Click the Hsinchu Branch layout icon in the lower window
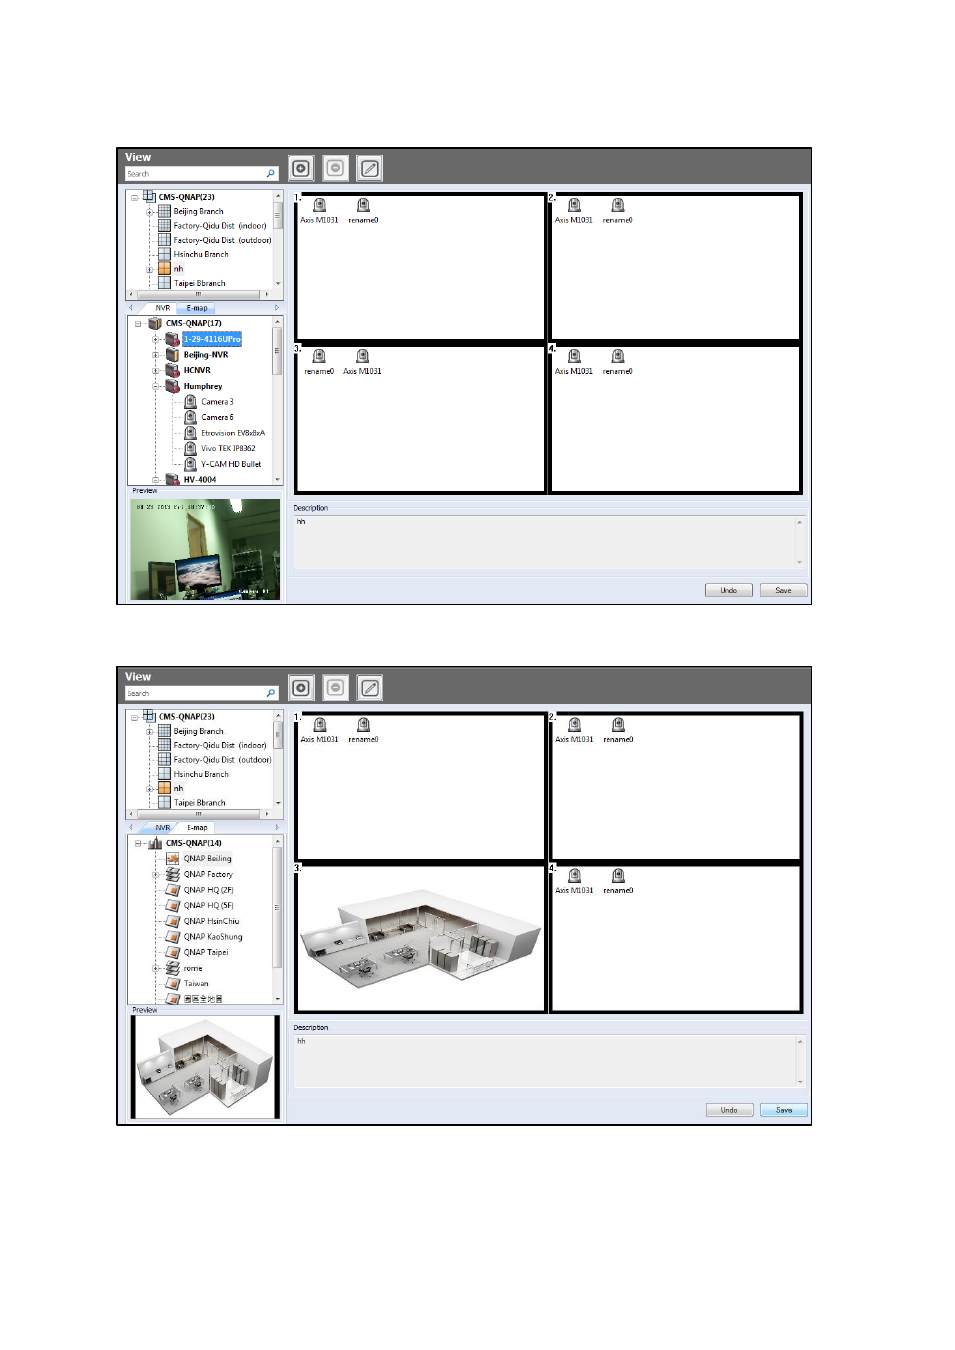Screen dimensions: 955x1350 coord(165,774)
